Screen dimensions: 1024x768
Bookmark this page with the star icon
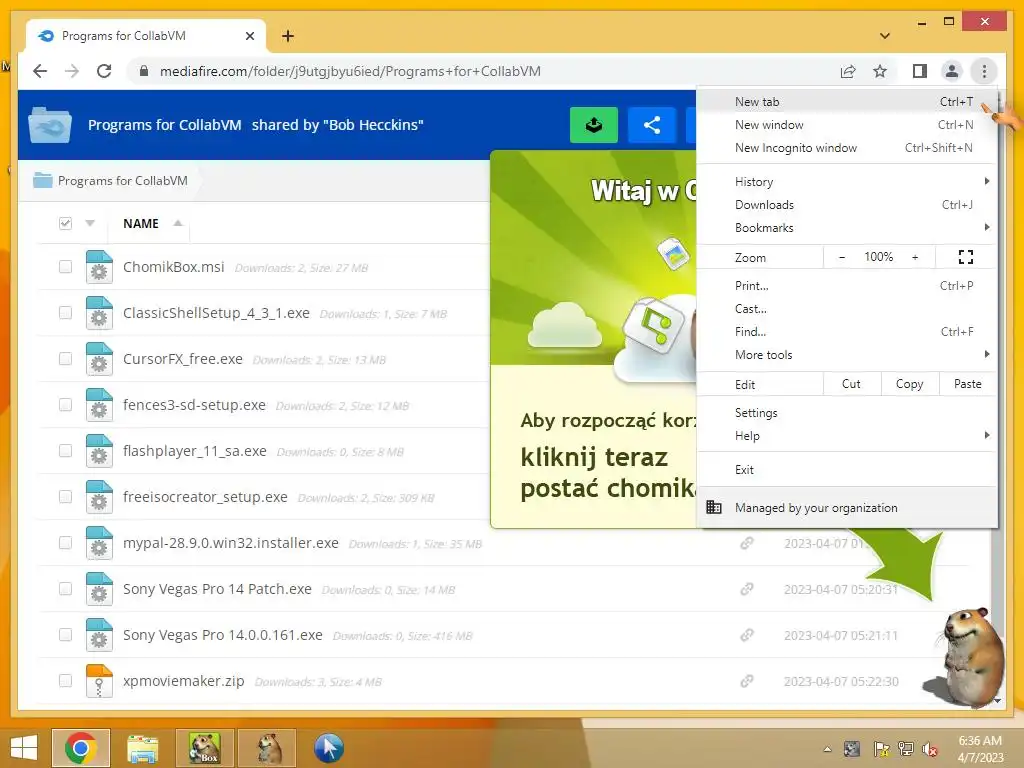click(x=880, y=71)
